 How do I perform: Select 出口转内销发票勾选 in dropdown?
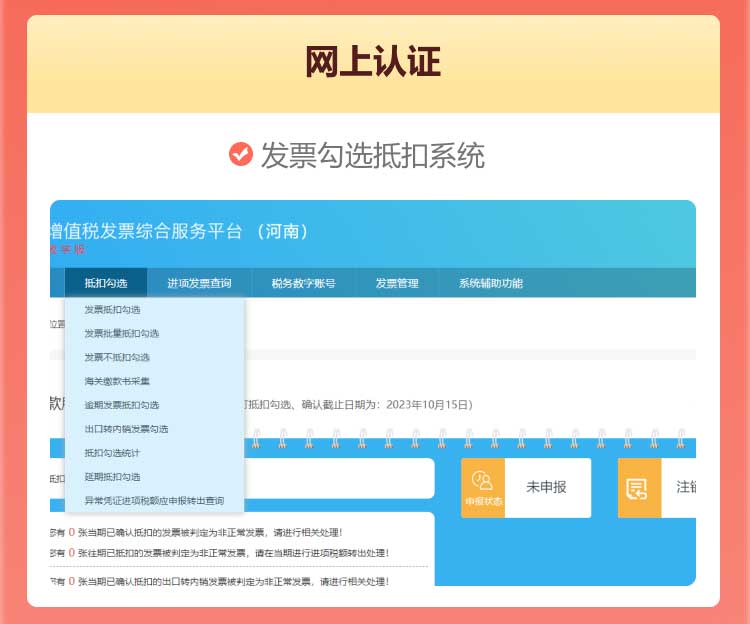point(126,429)
